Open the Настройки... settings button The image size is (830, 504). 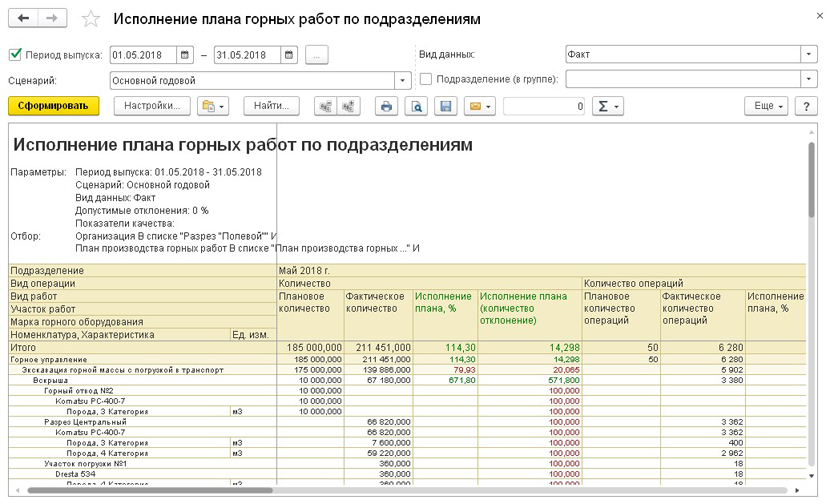click(152, 106)
